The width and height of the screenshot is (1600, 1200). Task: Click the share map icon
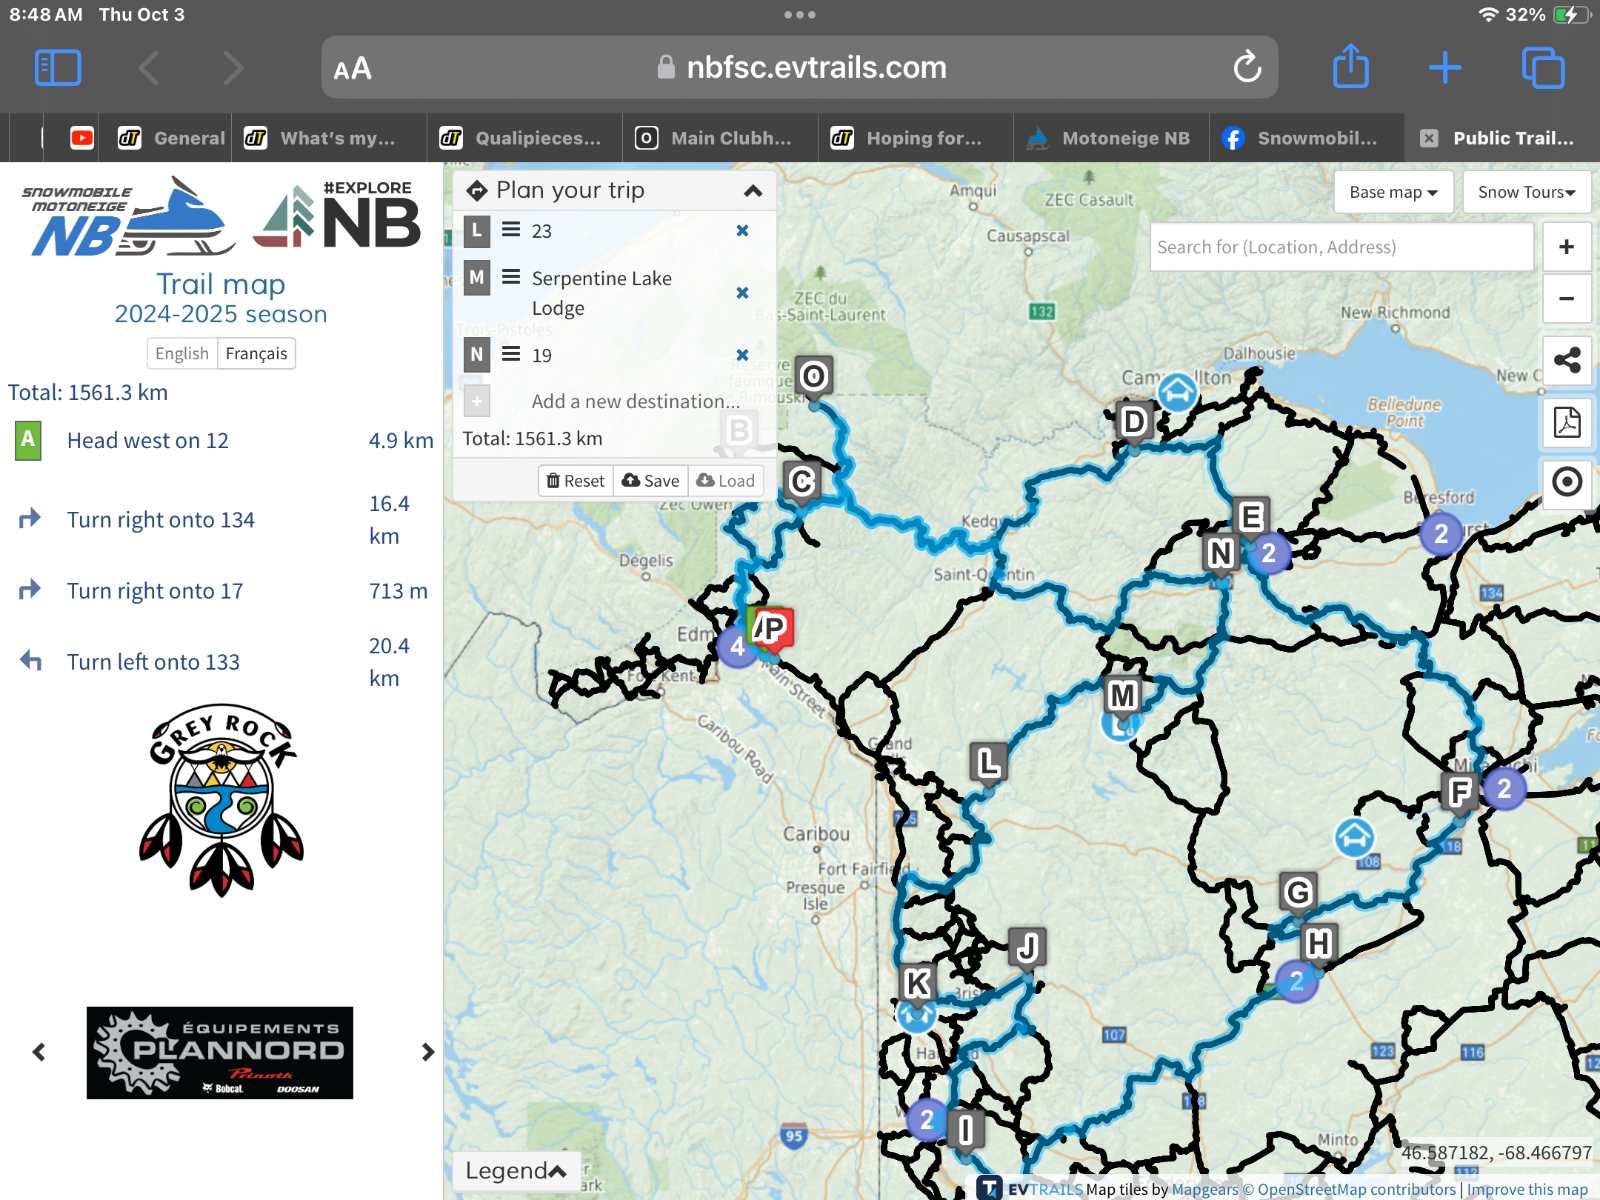(1567, 360)
